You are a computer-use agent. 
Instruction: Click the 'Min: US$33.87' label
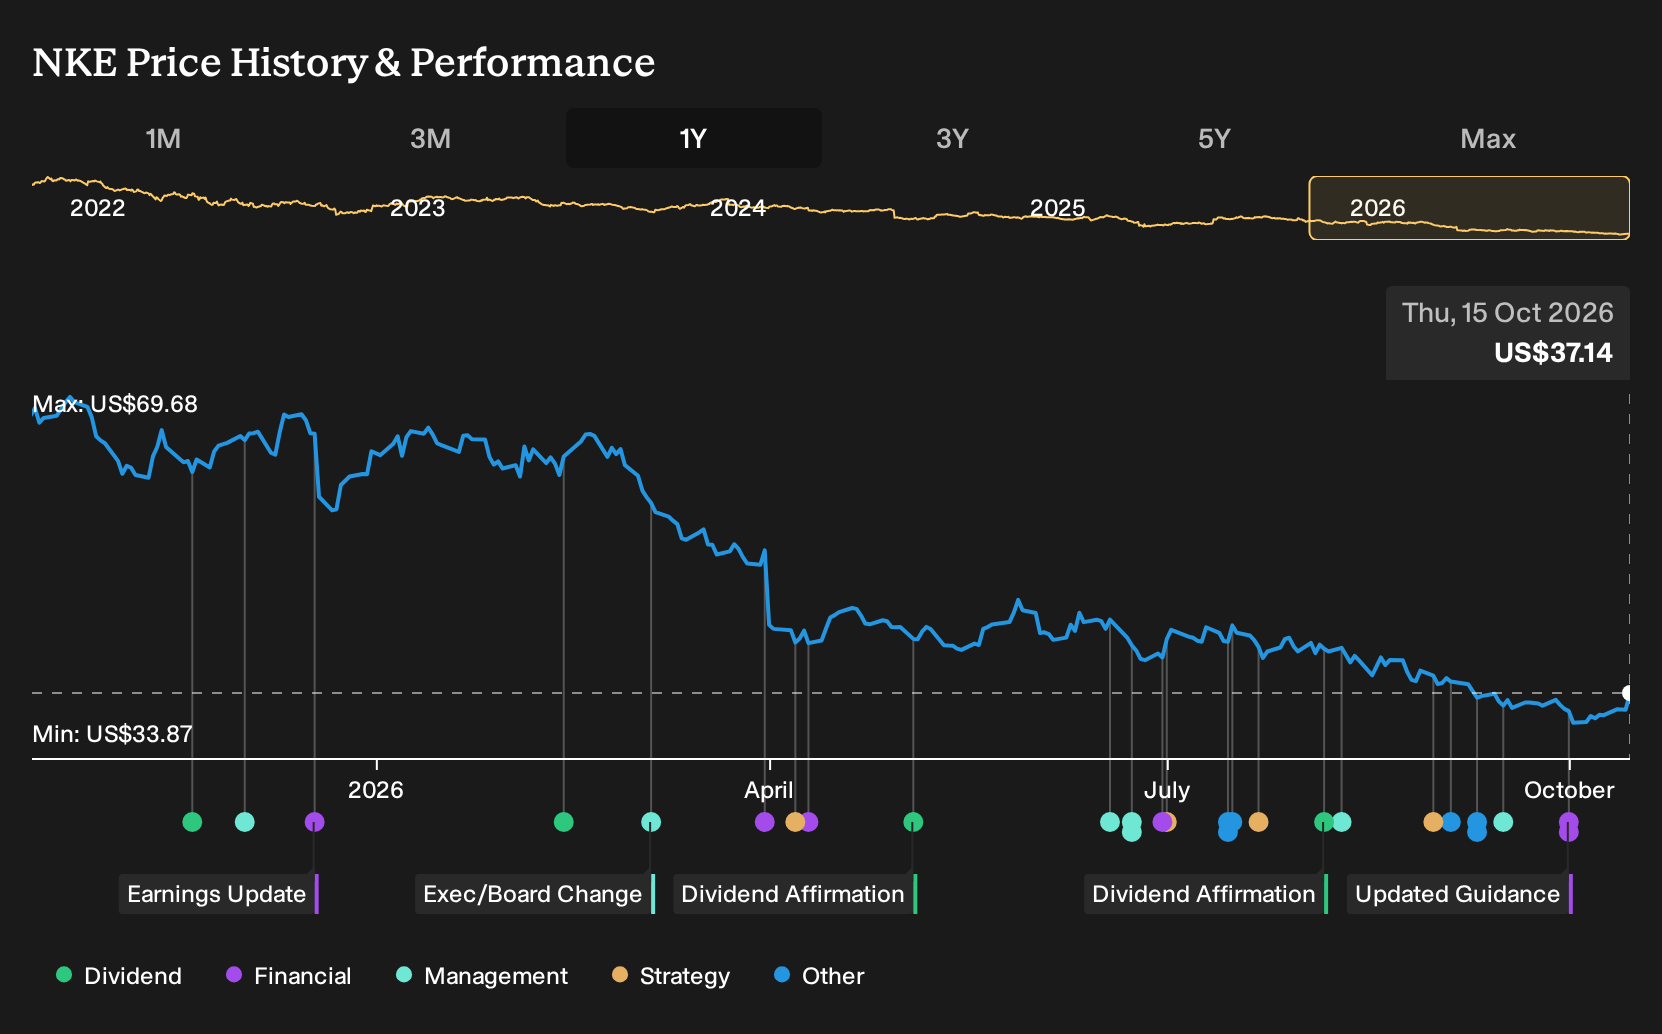112,734
